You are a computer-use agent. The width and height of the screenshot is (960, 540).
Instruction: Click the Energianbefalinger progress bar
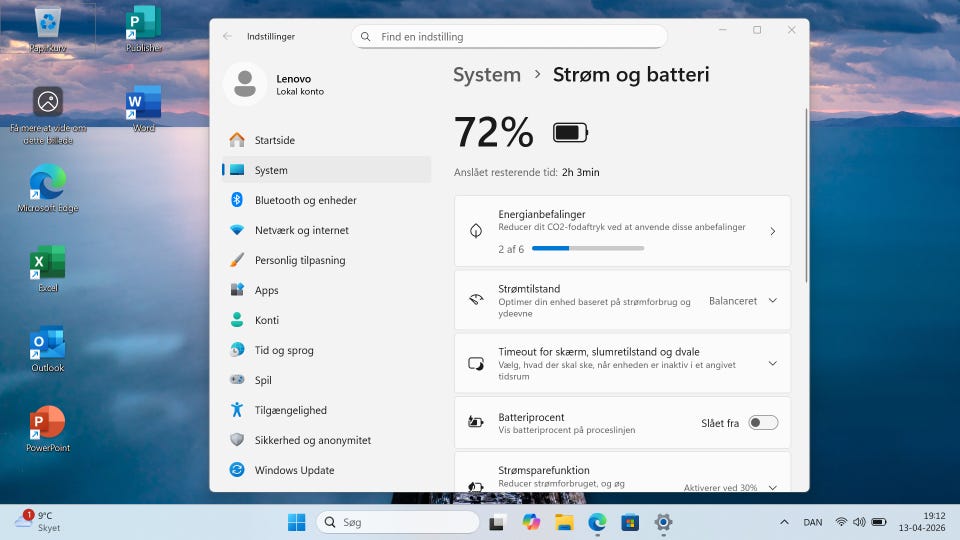tap(588, 248)
